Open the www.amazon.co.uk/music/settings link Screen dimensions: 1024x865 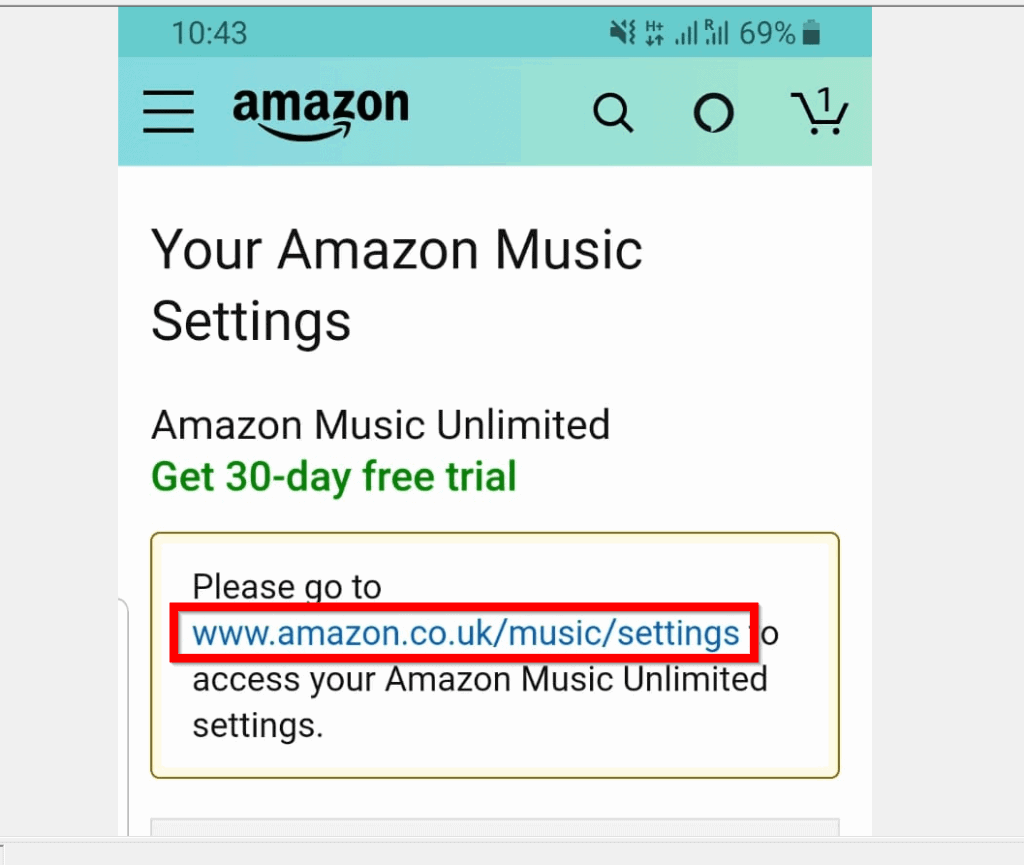466,633
